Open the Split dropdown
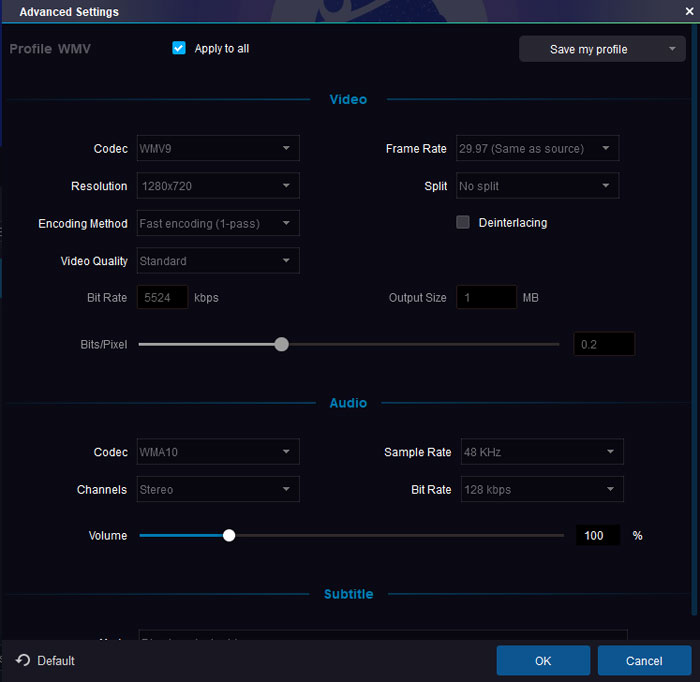 (x=538, y=186)
